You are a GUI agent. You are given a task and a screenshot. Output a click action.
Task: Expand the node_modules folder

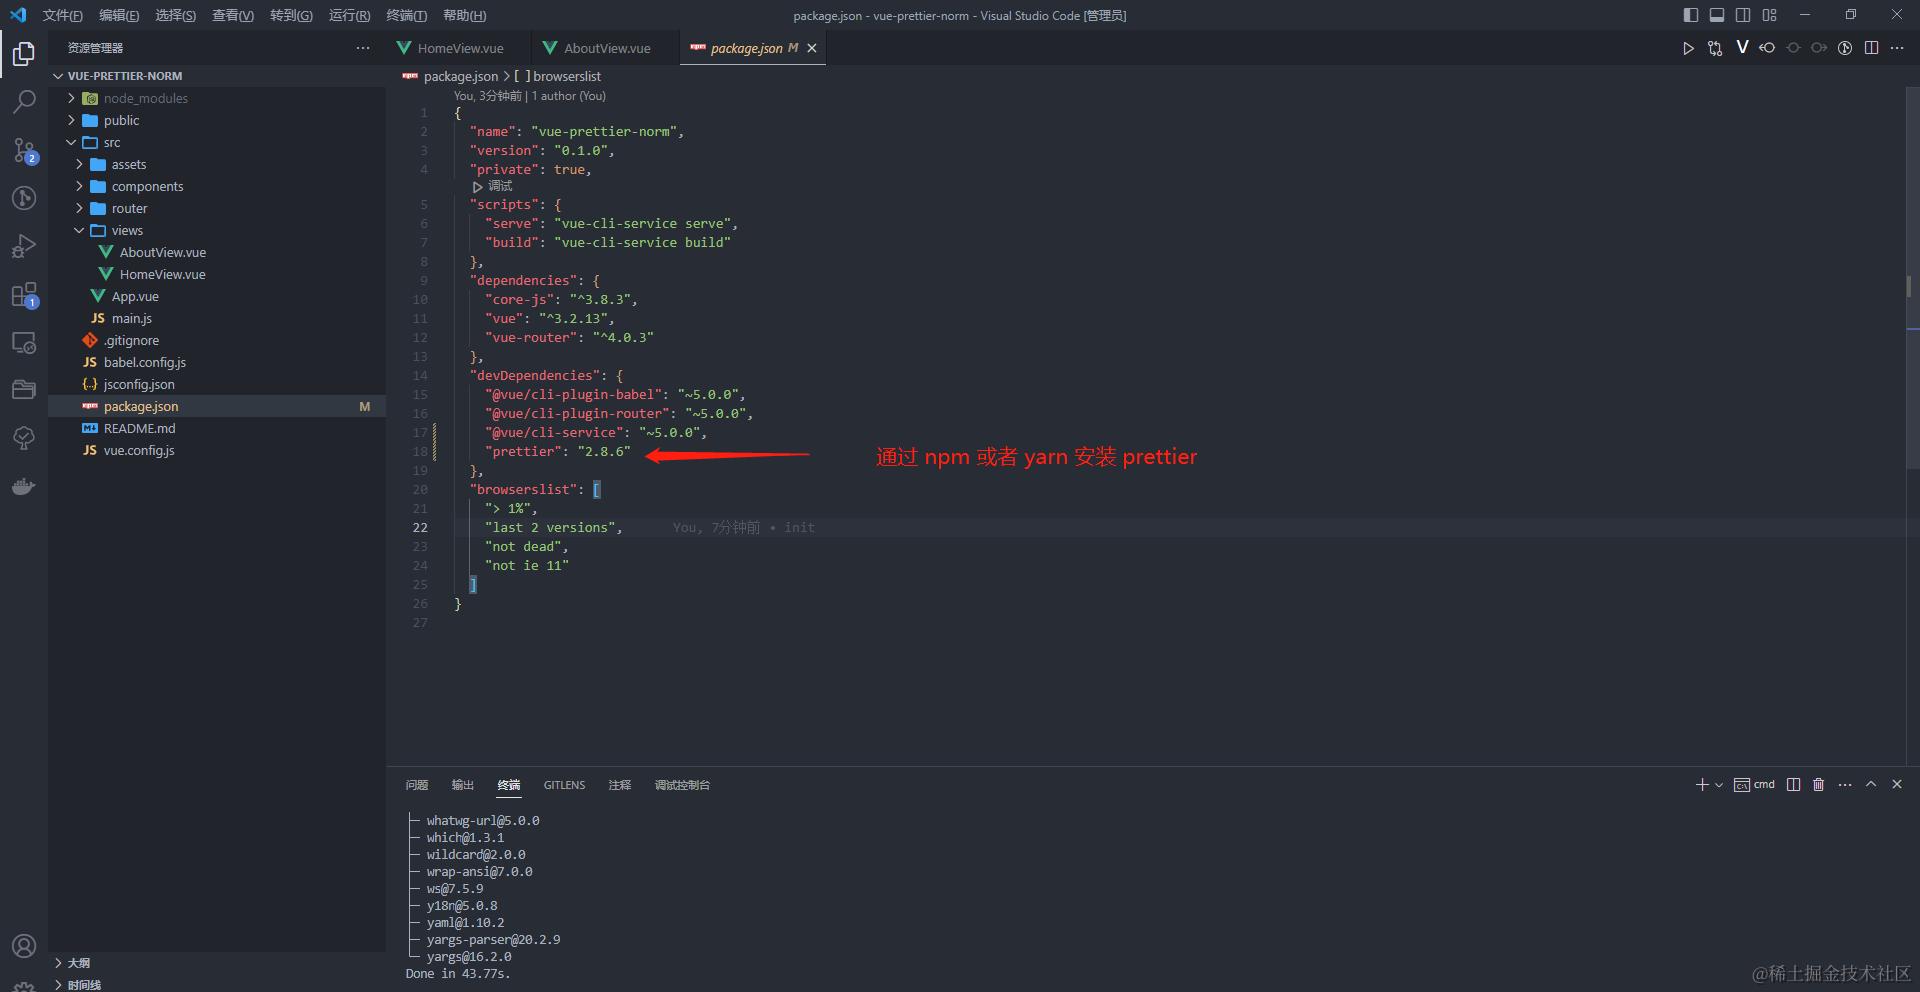click(72, 98)
